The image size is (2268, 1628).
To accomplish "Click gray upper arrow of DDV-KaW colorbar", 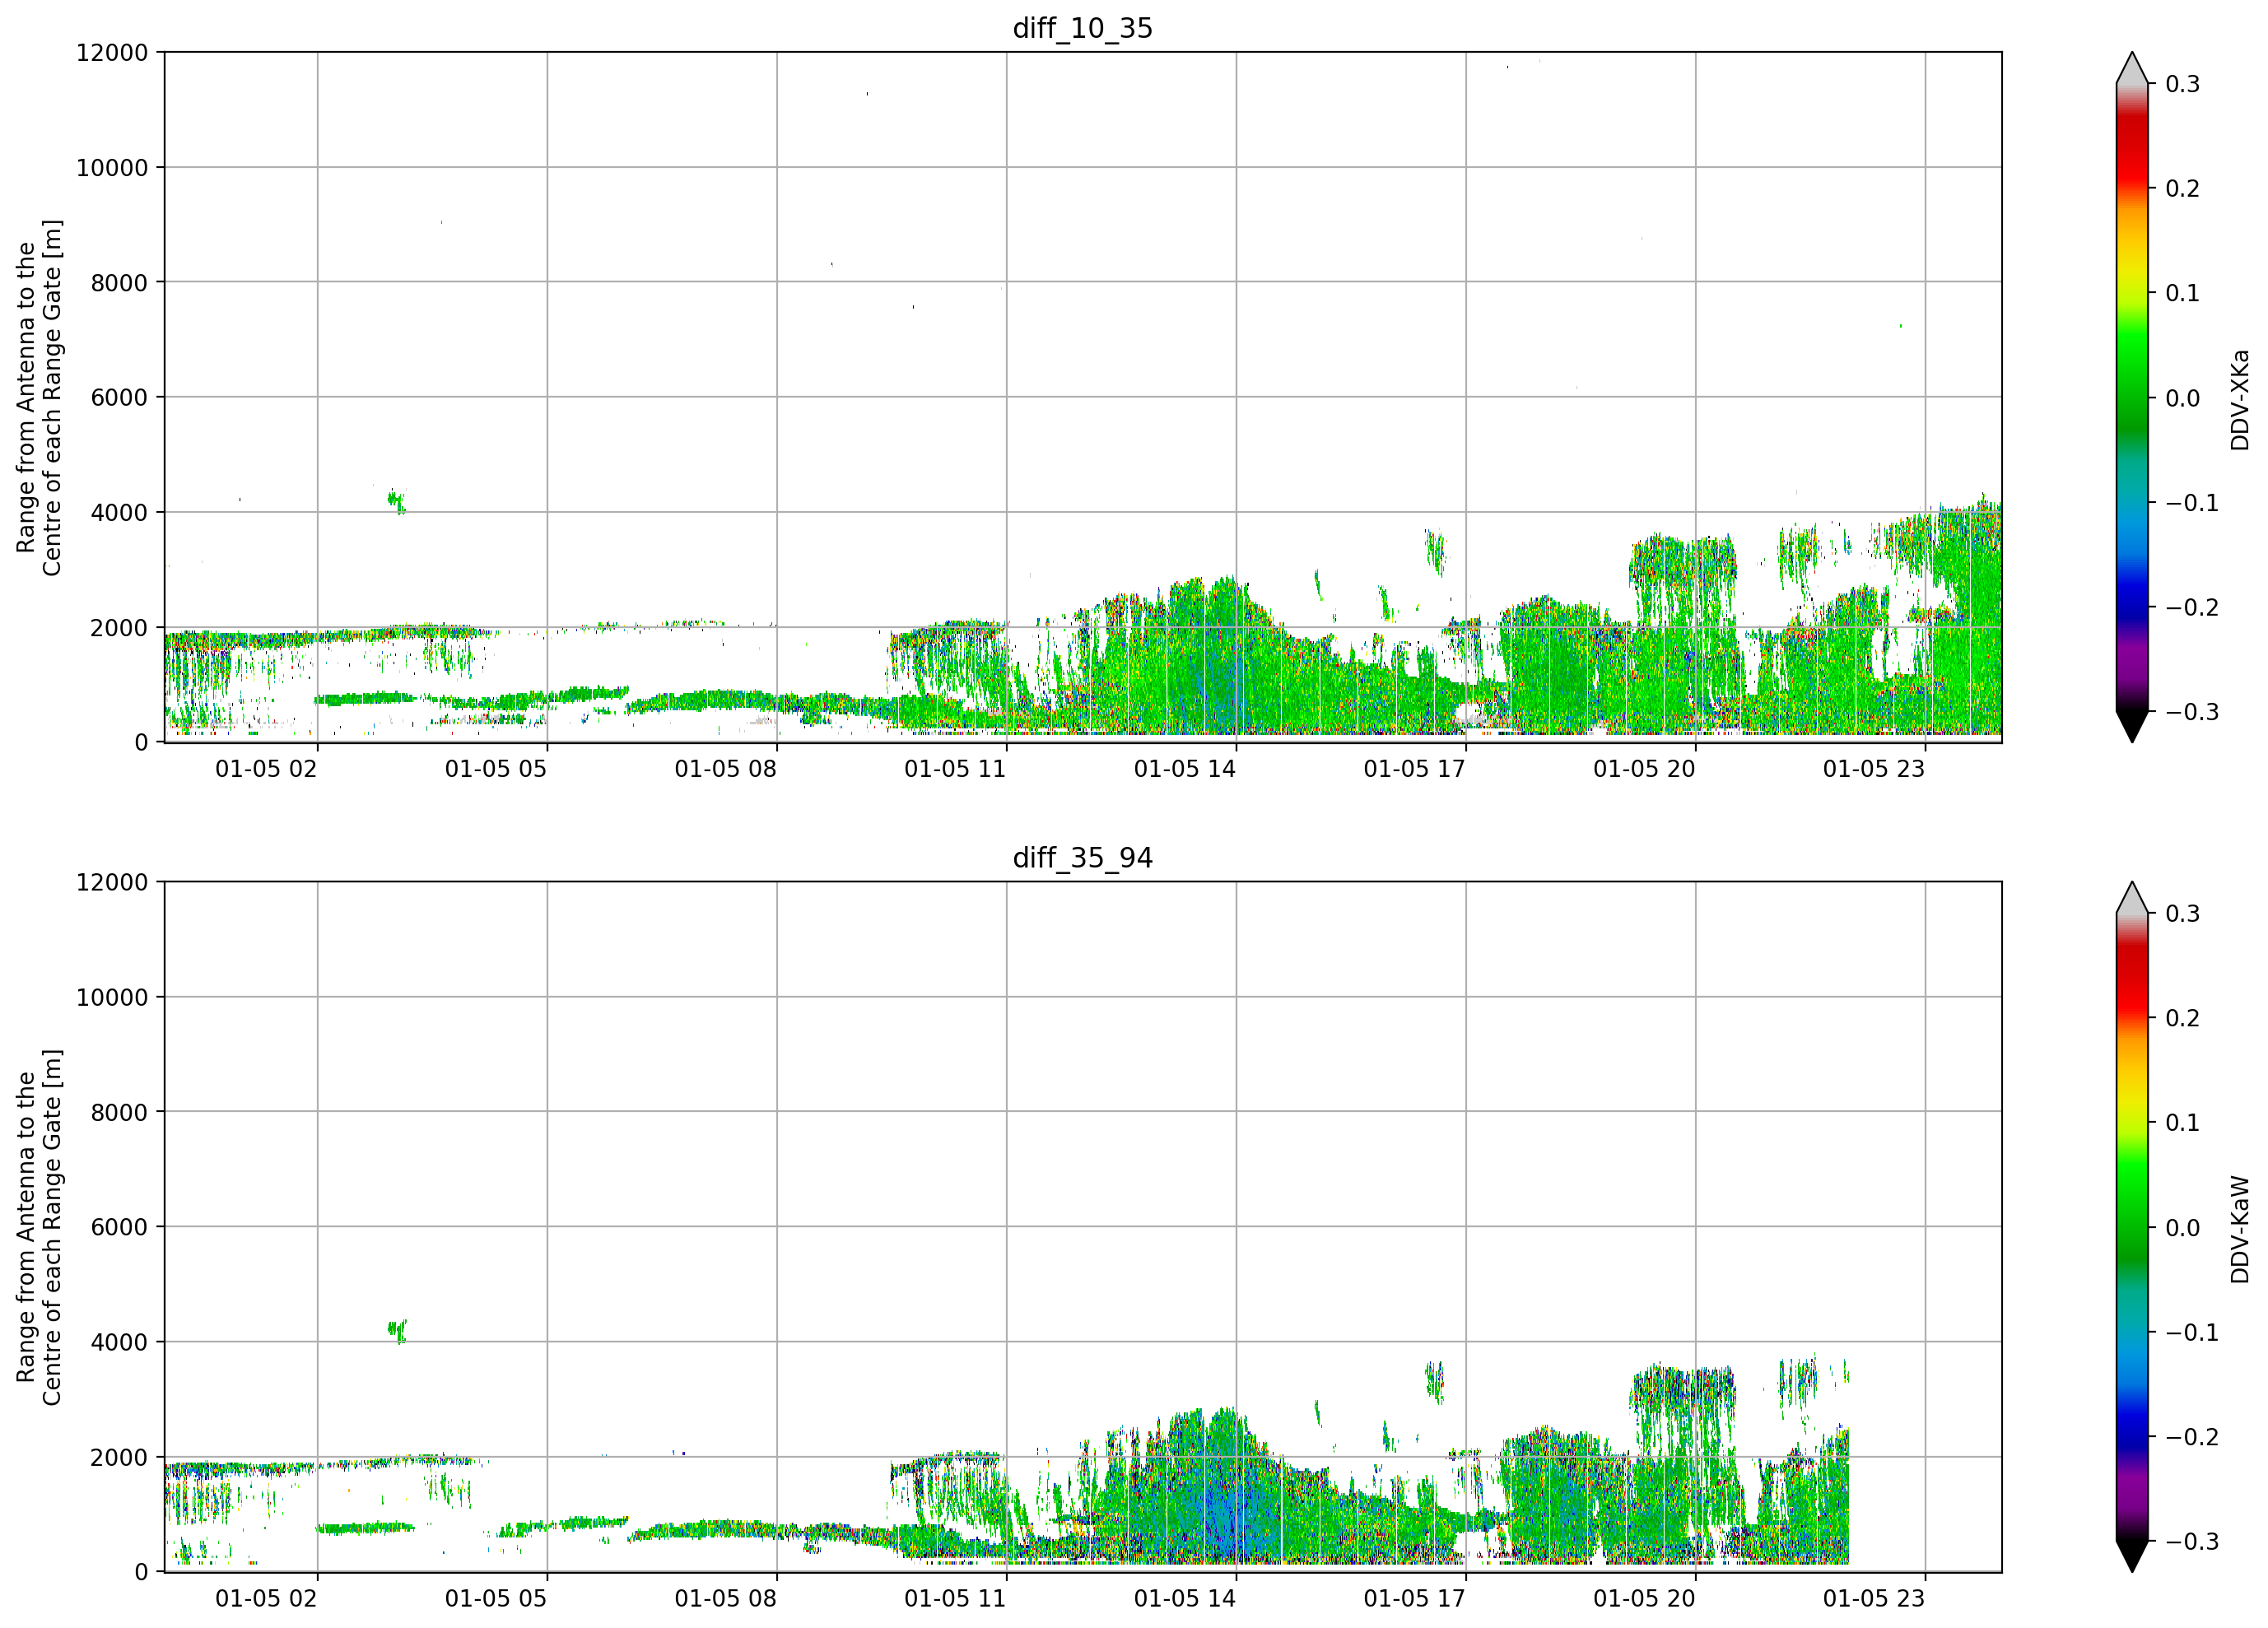I will click(x=2132, y=900).
